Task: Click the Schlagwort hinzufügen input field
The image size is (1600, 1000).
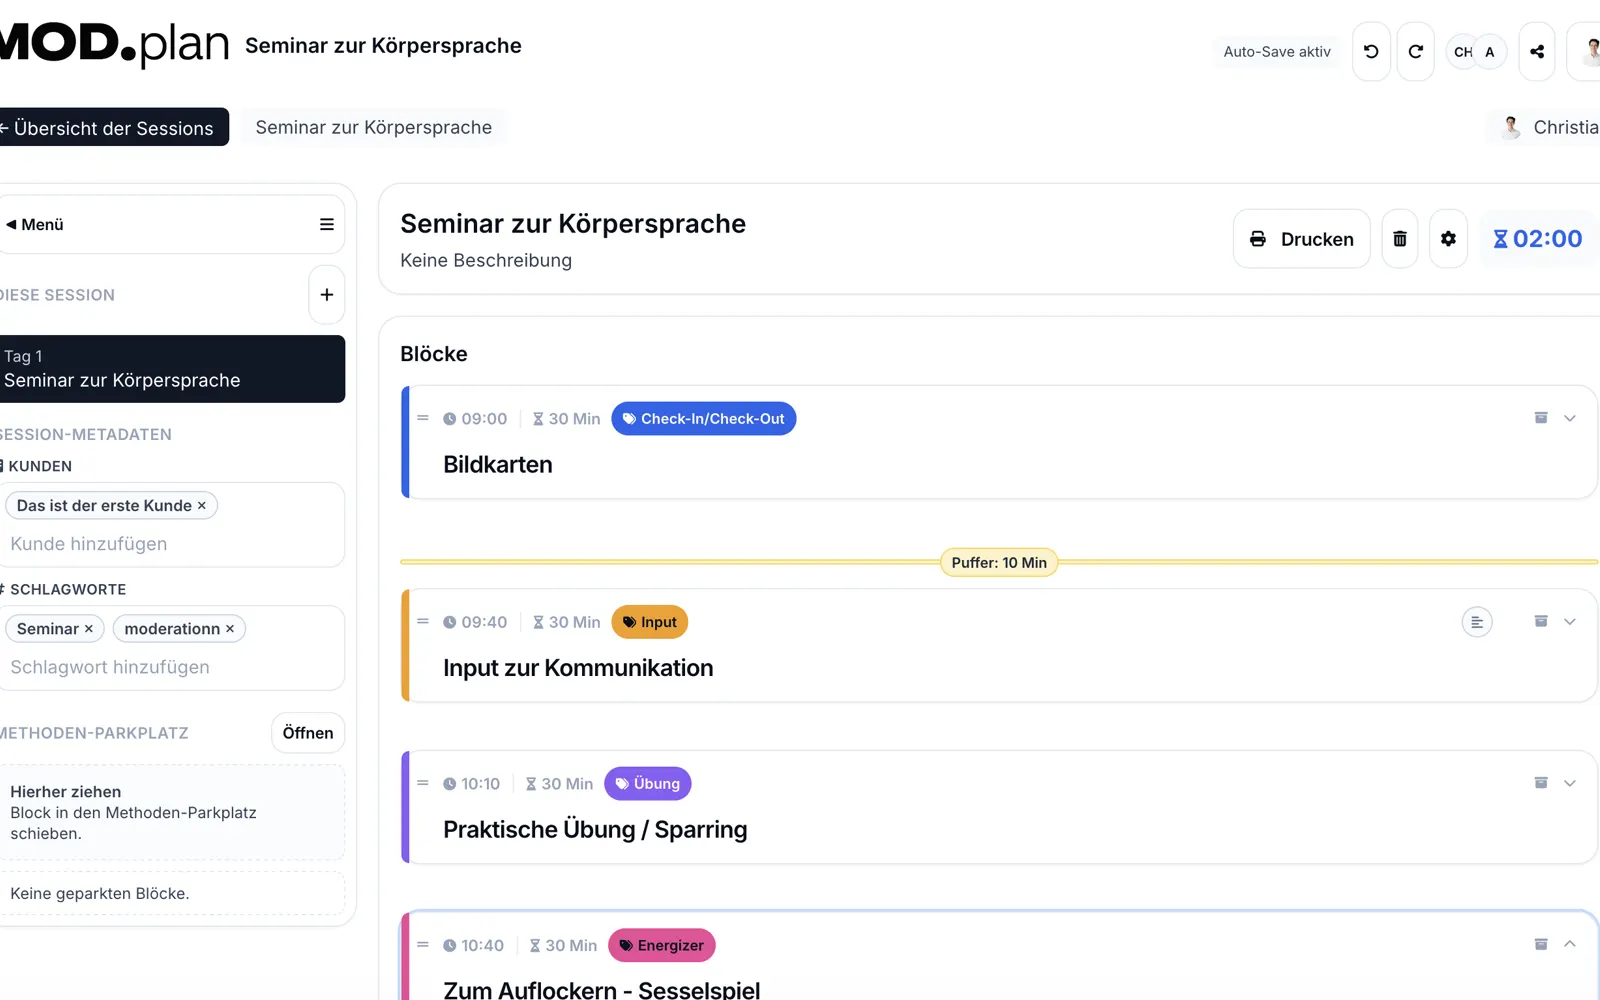Action: [170, 667]
